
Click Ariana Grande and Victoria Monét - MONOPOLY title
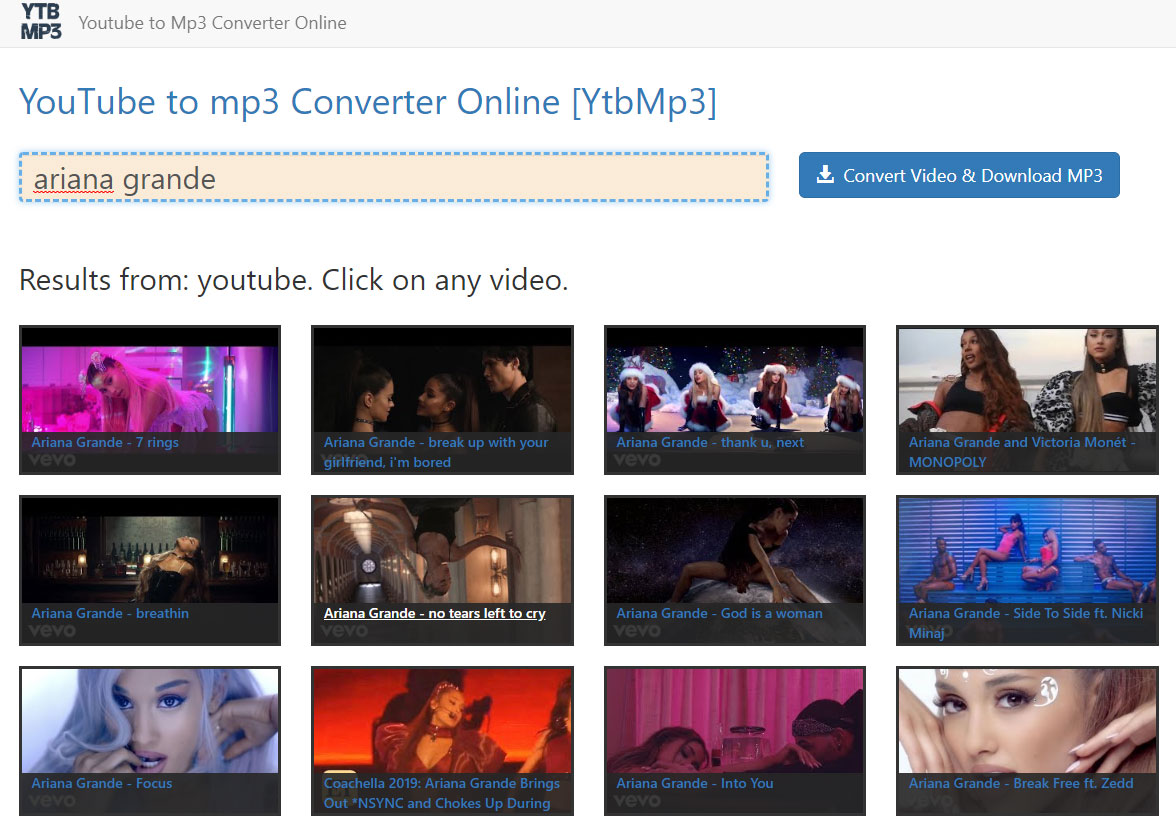pyautogui.click(x=1022, y=452)
